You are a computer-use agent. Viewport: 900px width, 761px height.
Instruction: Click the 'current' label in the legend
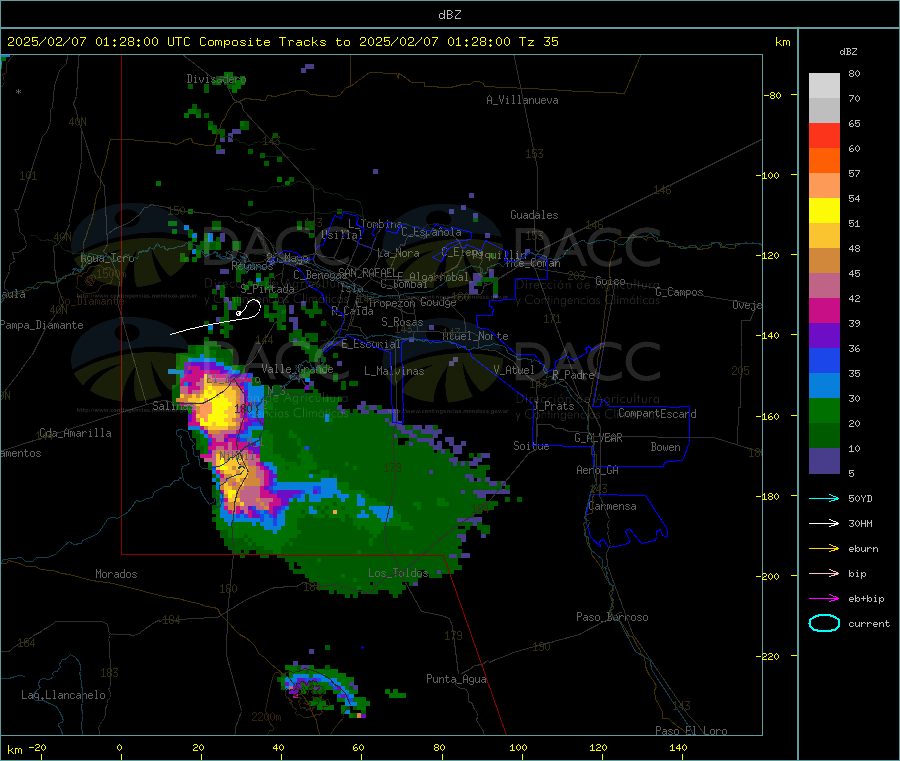click(x=869, y=623)
